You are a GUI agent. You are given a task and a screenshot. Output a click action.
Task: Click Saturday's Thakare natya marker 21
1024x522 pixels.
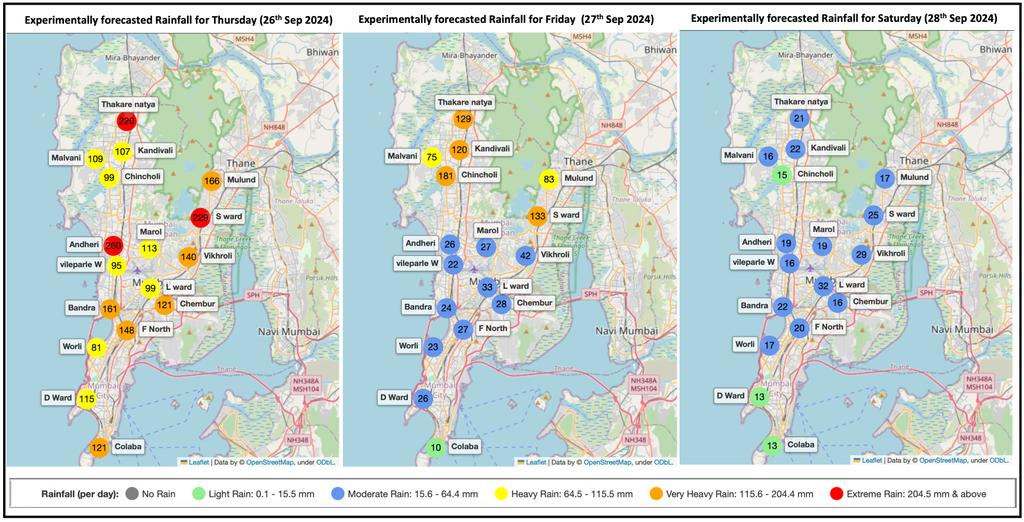[x=800, y=119]
